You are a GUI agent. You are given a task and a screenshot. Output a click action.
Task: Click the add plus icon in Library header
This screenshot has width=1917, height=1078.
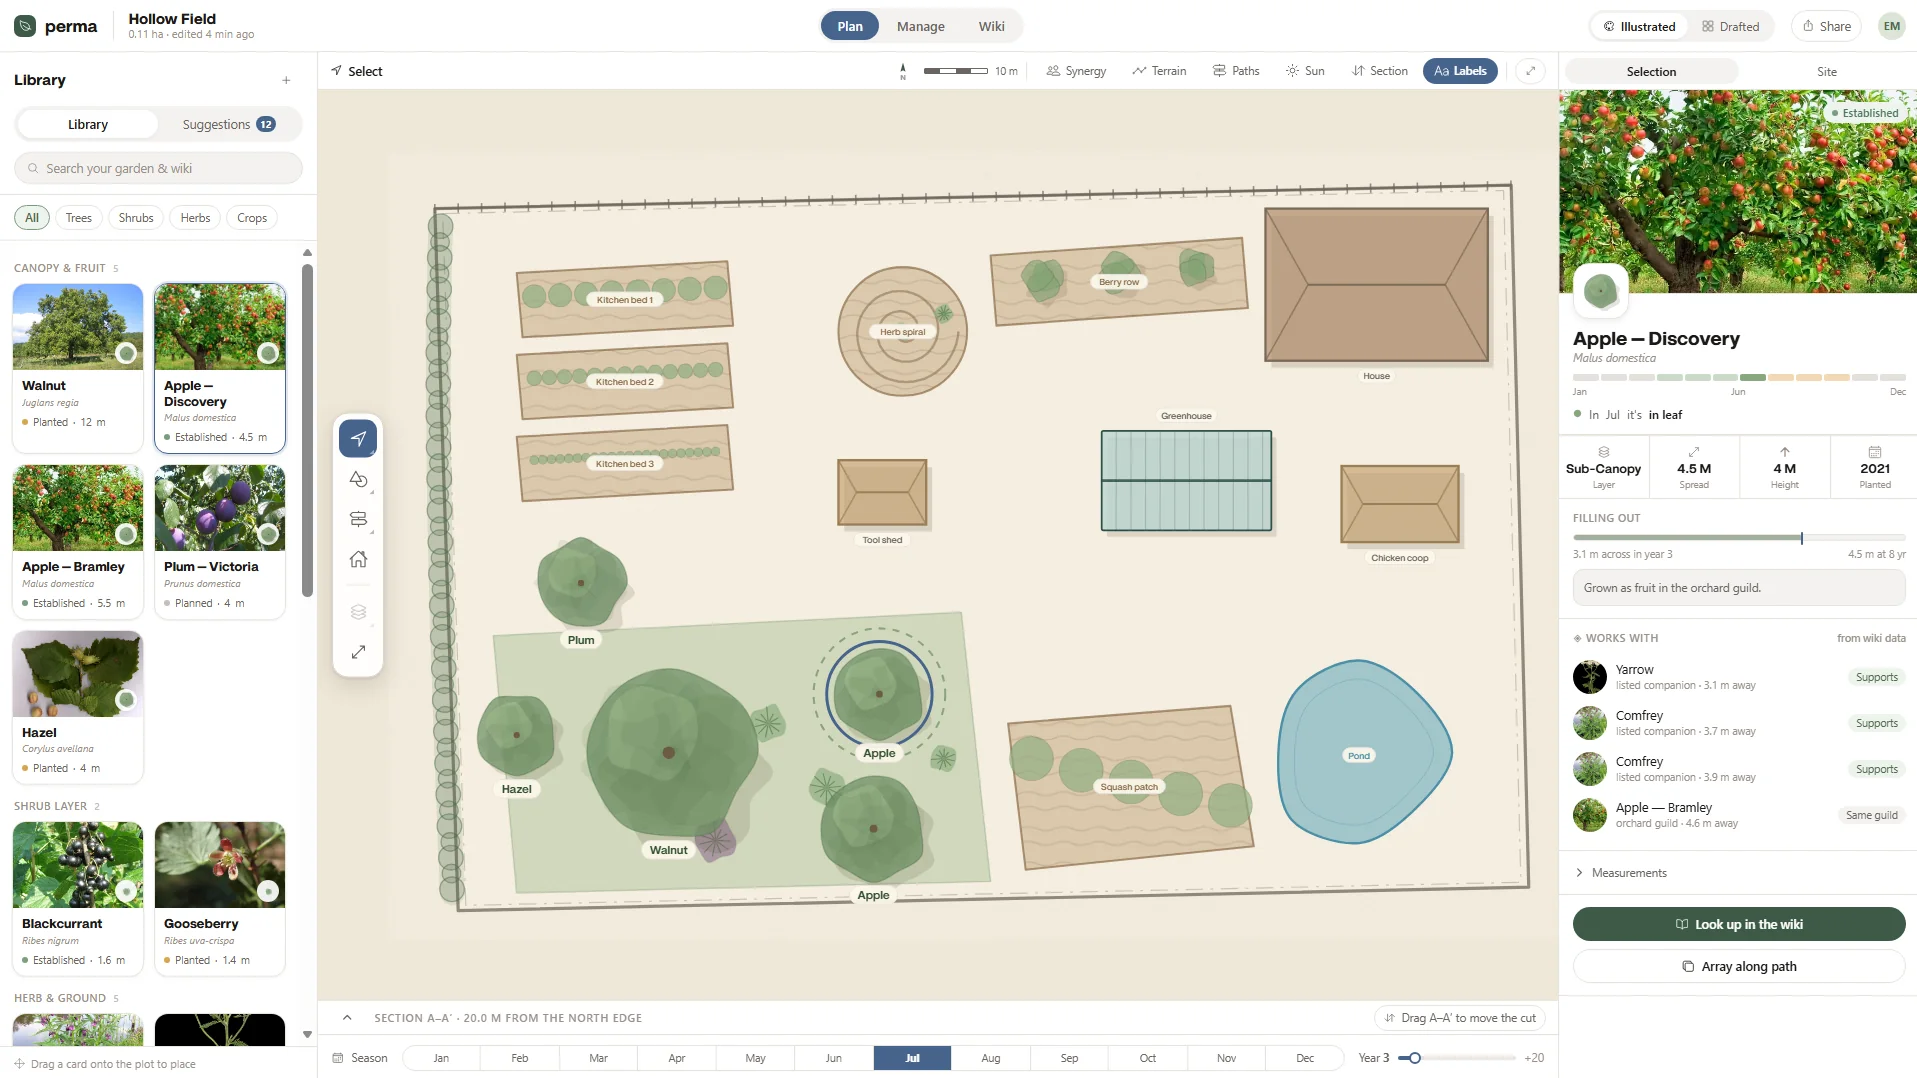coord(286,80)
